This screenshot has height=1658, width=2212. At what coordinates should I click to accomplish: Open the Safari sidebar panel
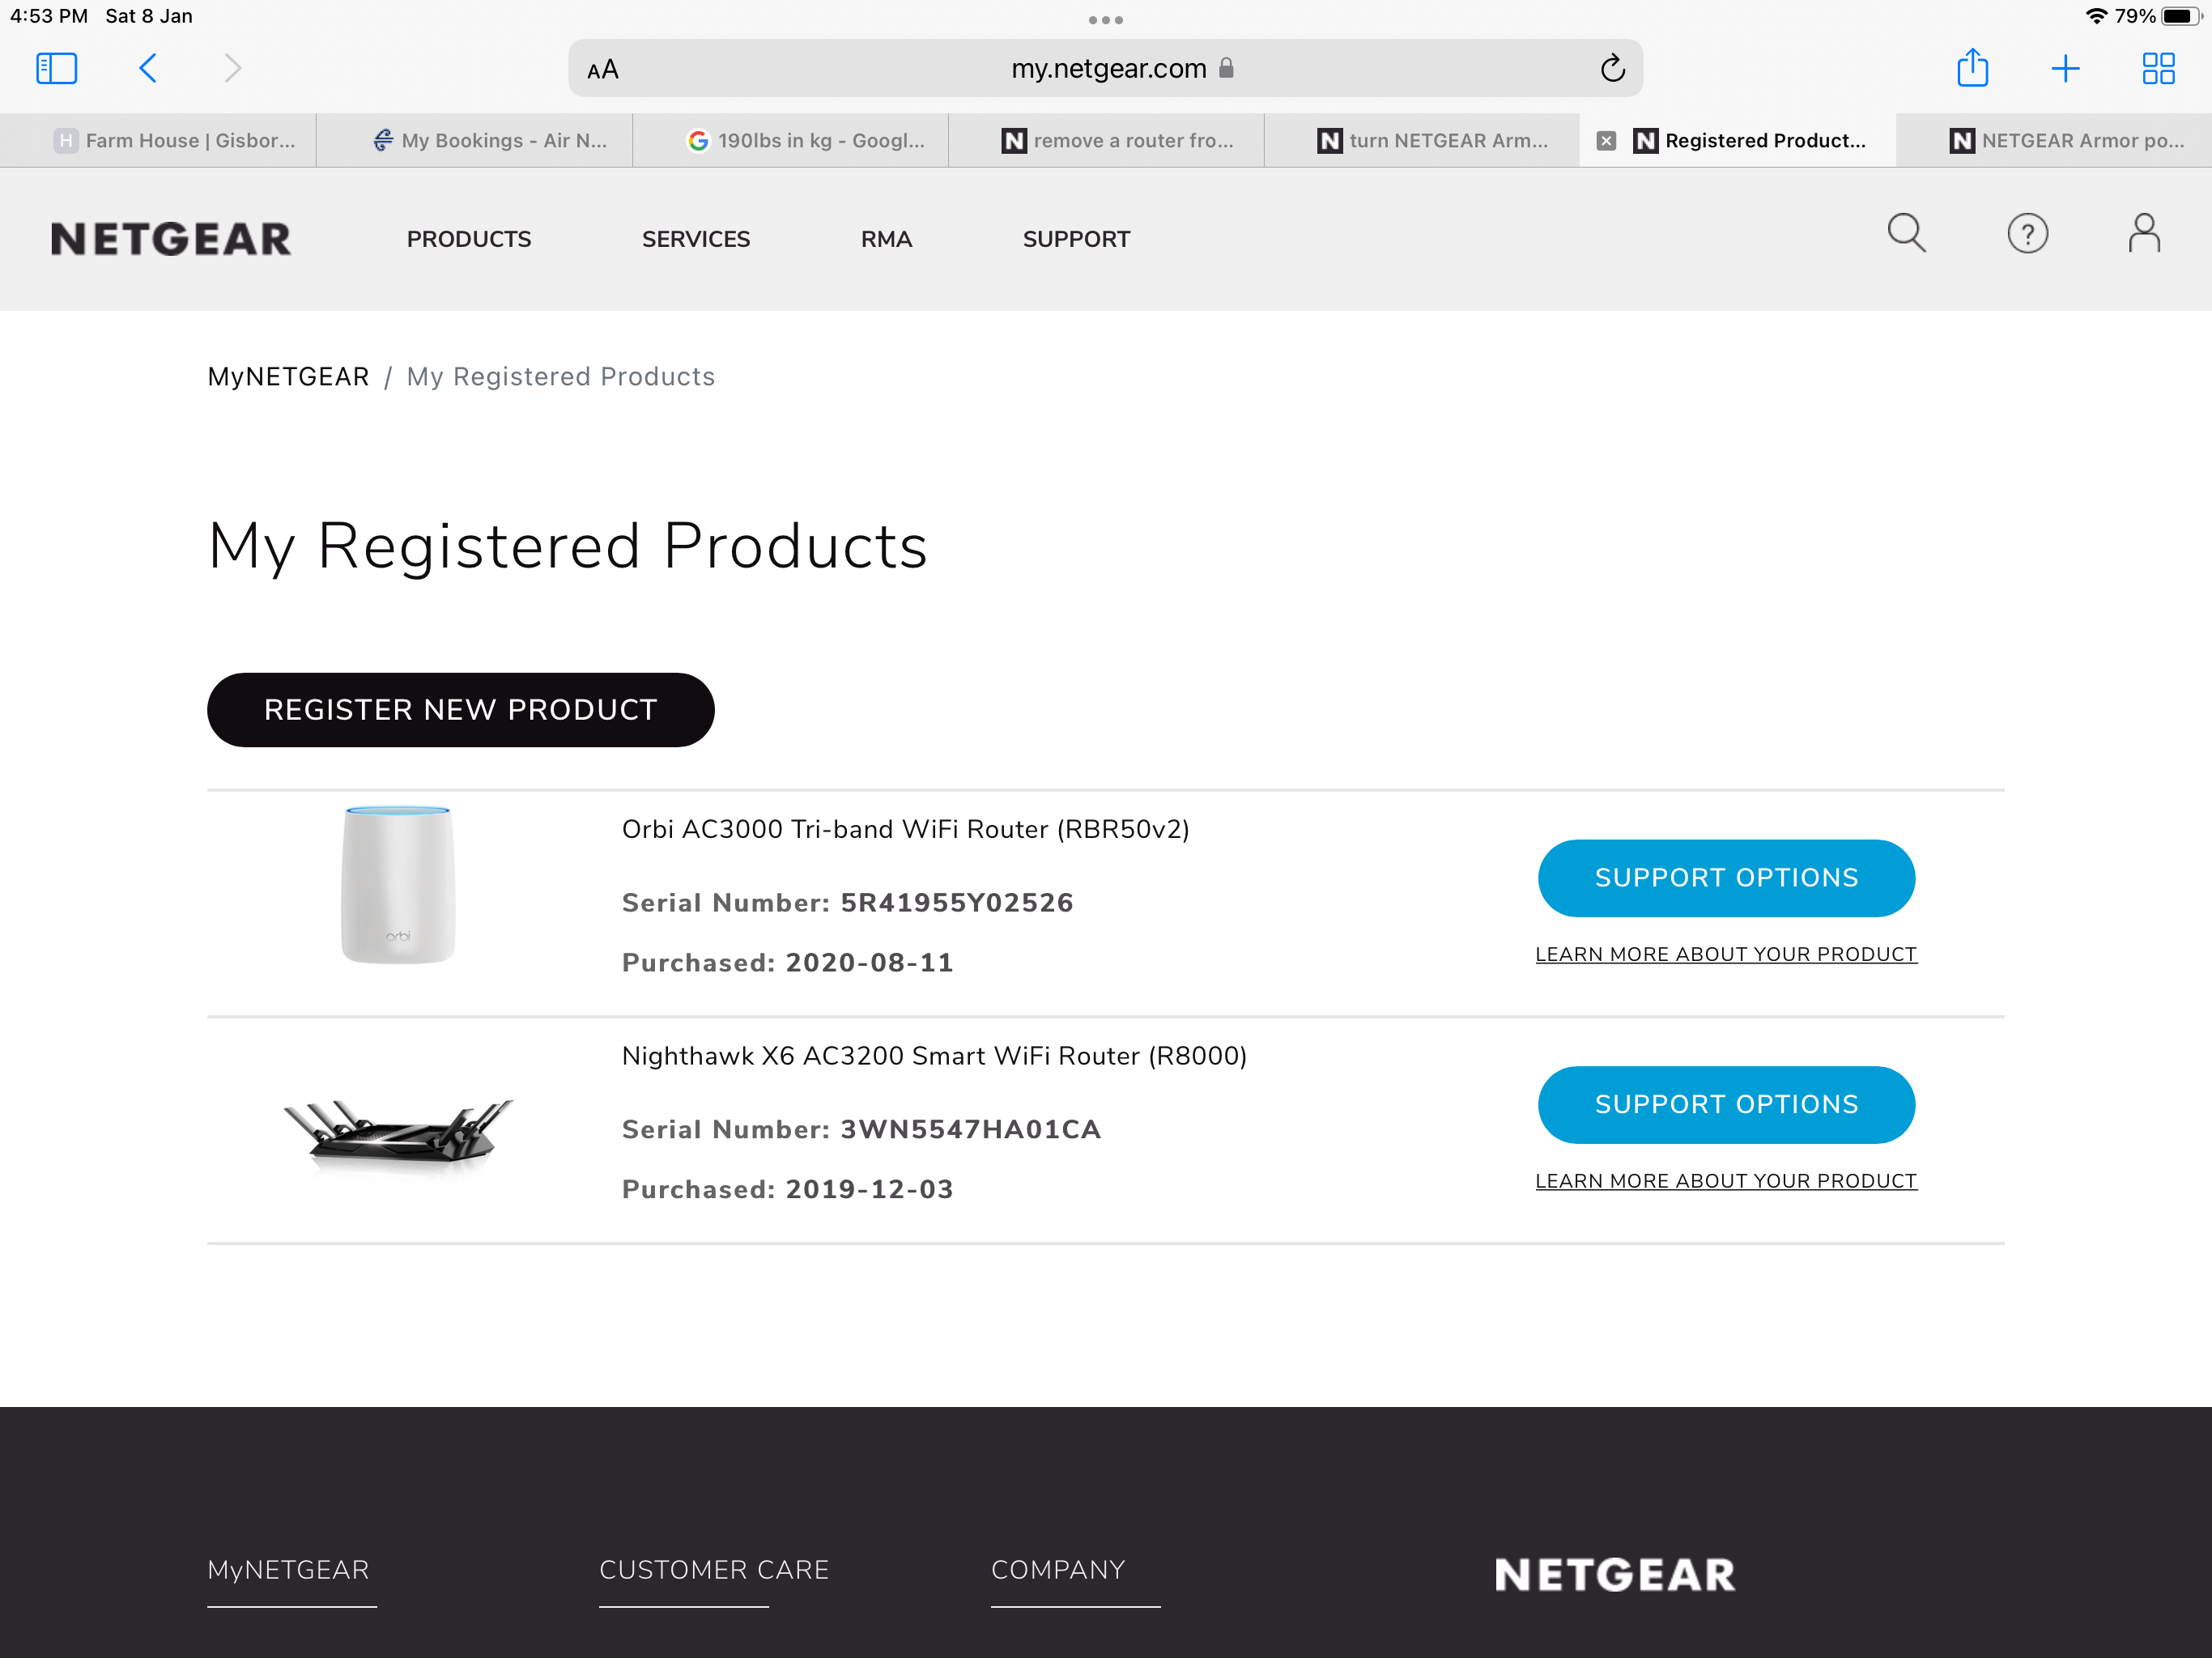pos(56,68)
